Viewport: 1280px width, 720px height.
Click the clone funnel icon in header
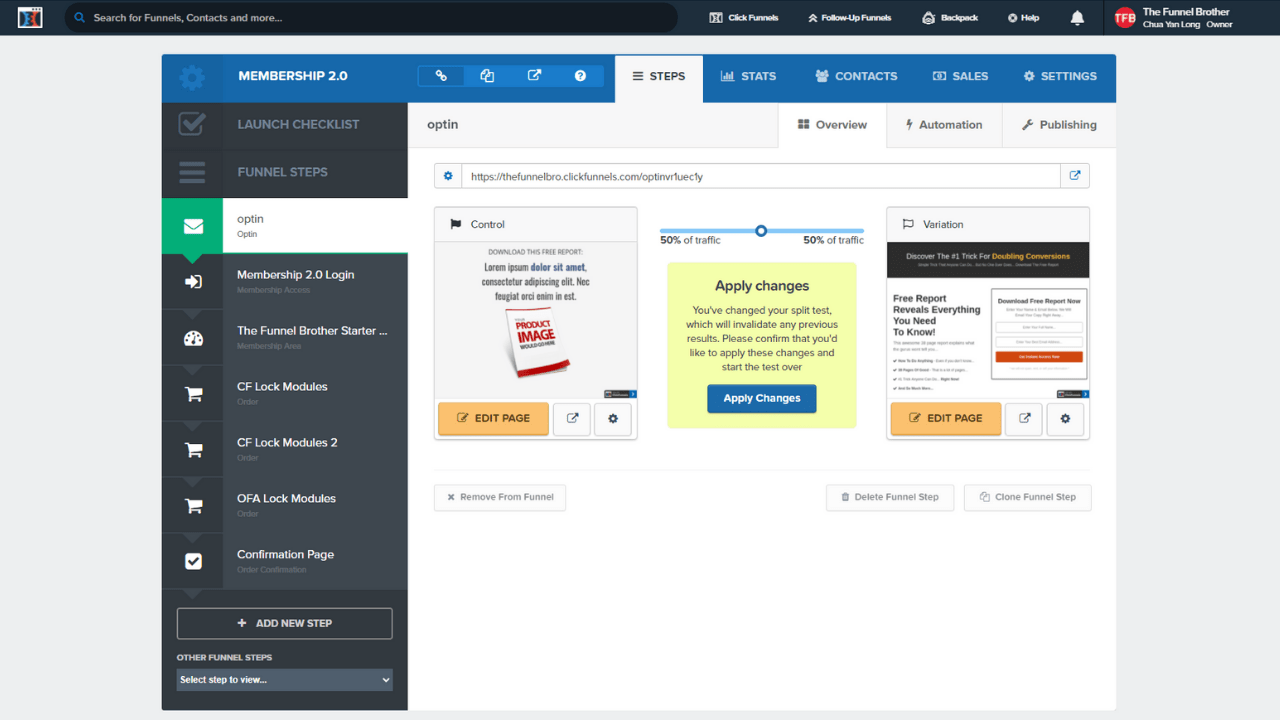(x=487, y=76)
